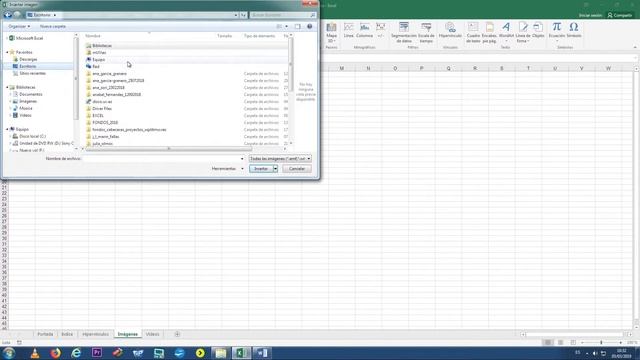The image size is (640, 360).
Task: Insert an Objeto from ribbon
Action: tap(538, 30)
